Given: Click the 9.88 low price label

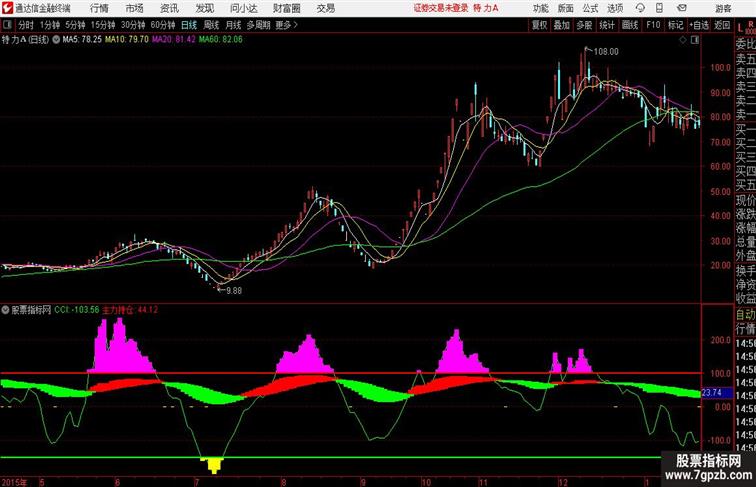Looking at the screenshot, I should click(x=234, y=291).
